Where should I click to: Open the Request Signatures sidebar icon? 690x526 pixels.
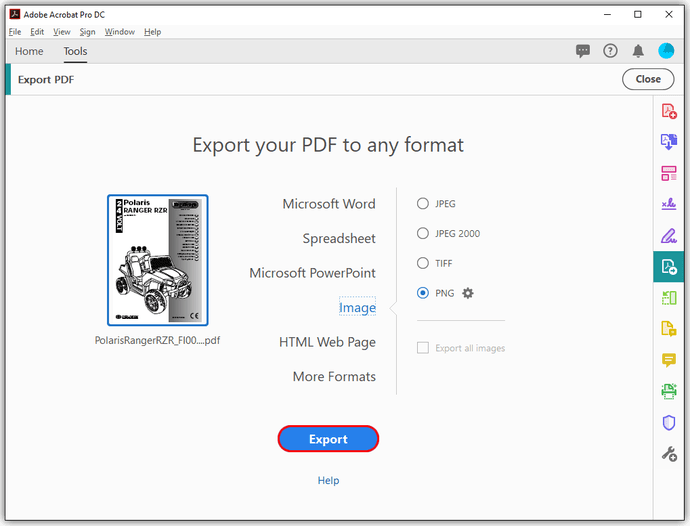[669, 204]
